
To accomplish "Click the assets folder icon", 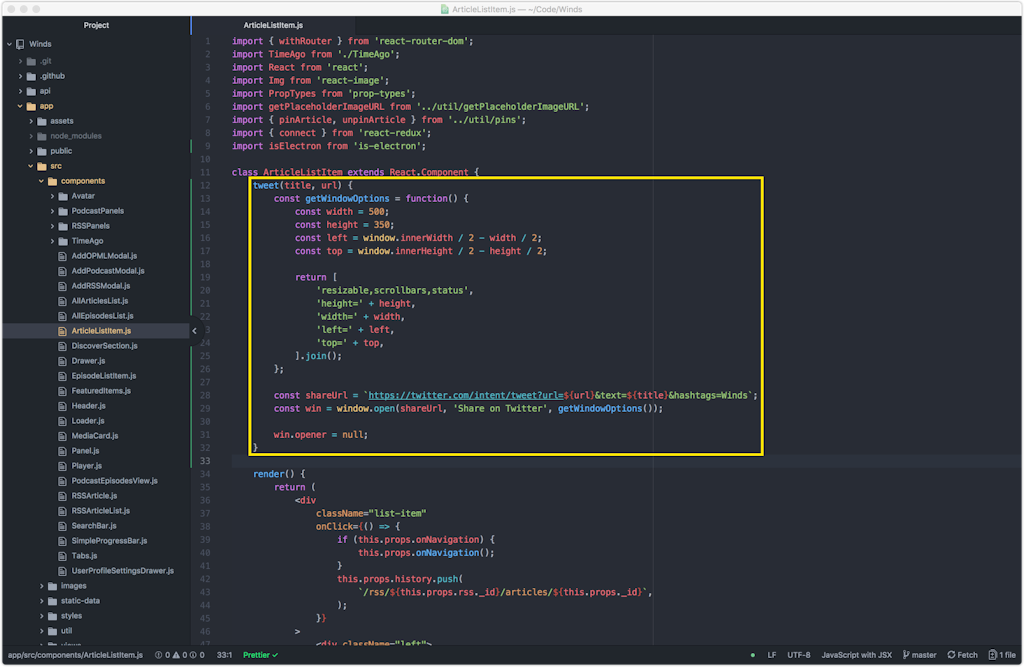I will pyautogui.click(x=41, y=121).
